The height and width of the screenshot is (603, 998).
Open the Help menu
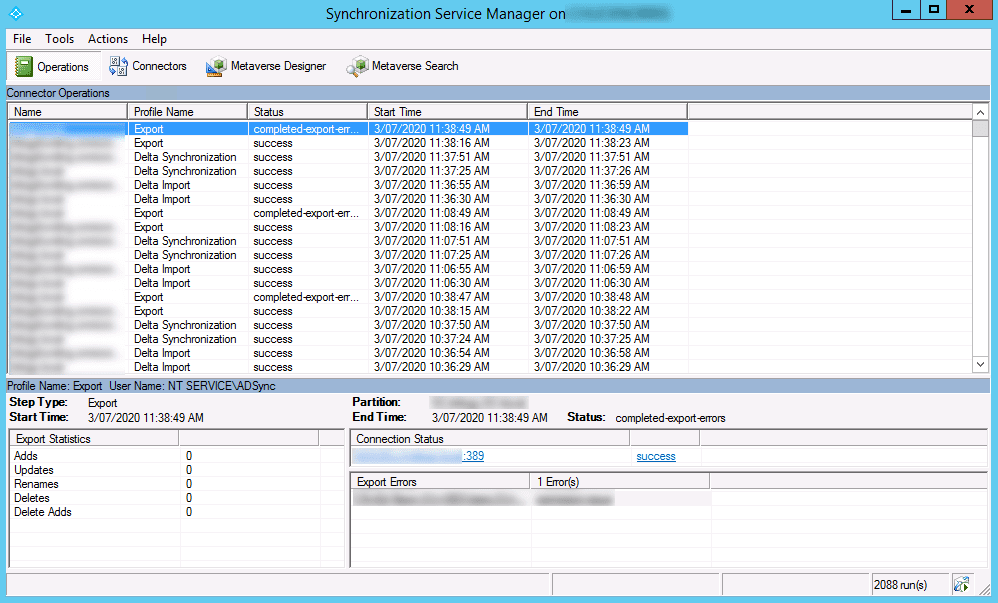click(x=154, y=39)
